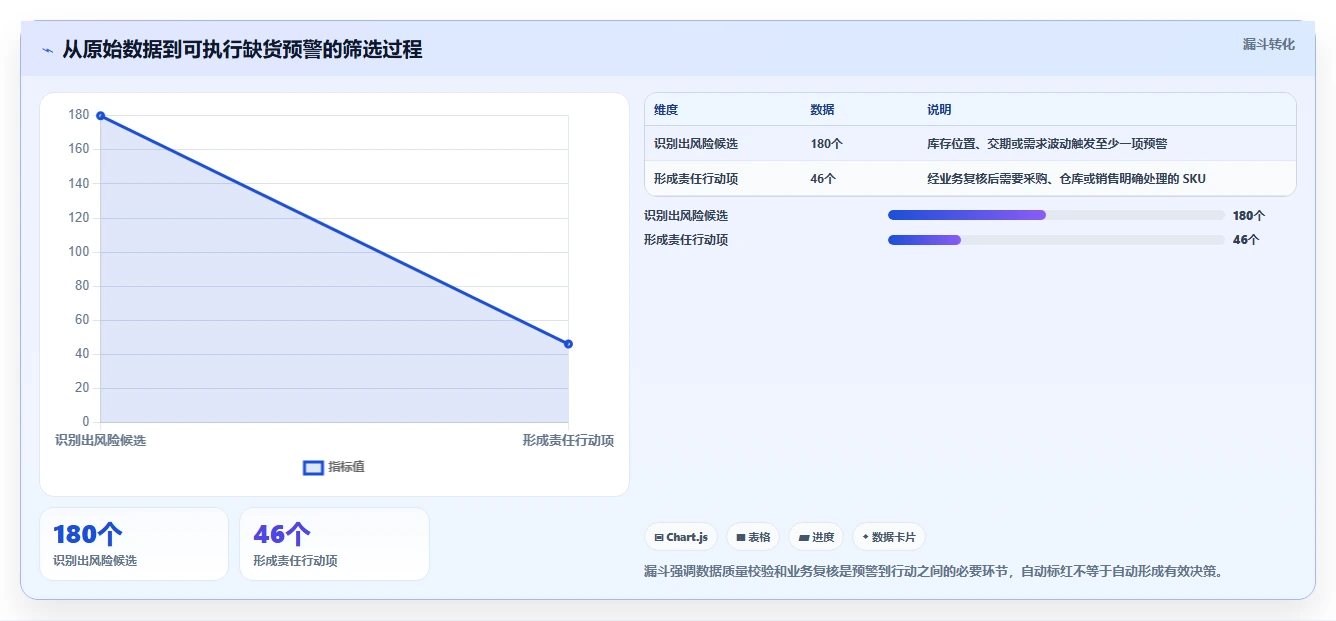Click the 46个 data card
This screenshot has height=621, width=1336.
coord(334,544)
